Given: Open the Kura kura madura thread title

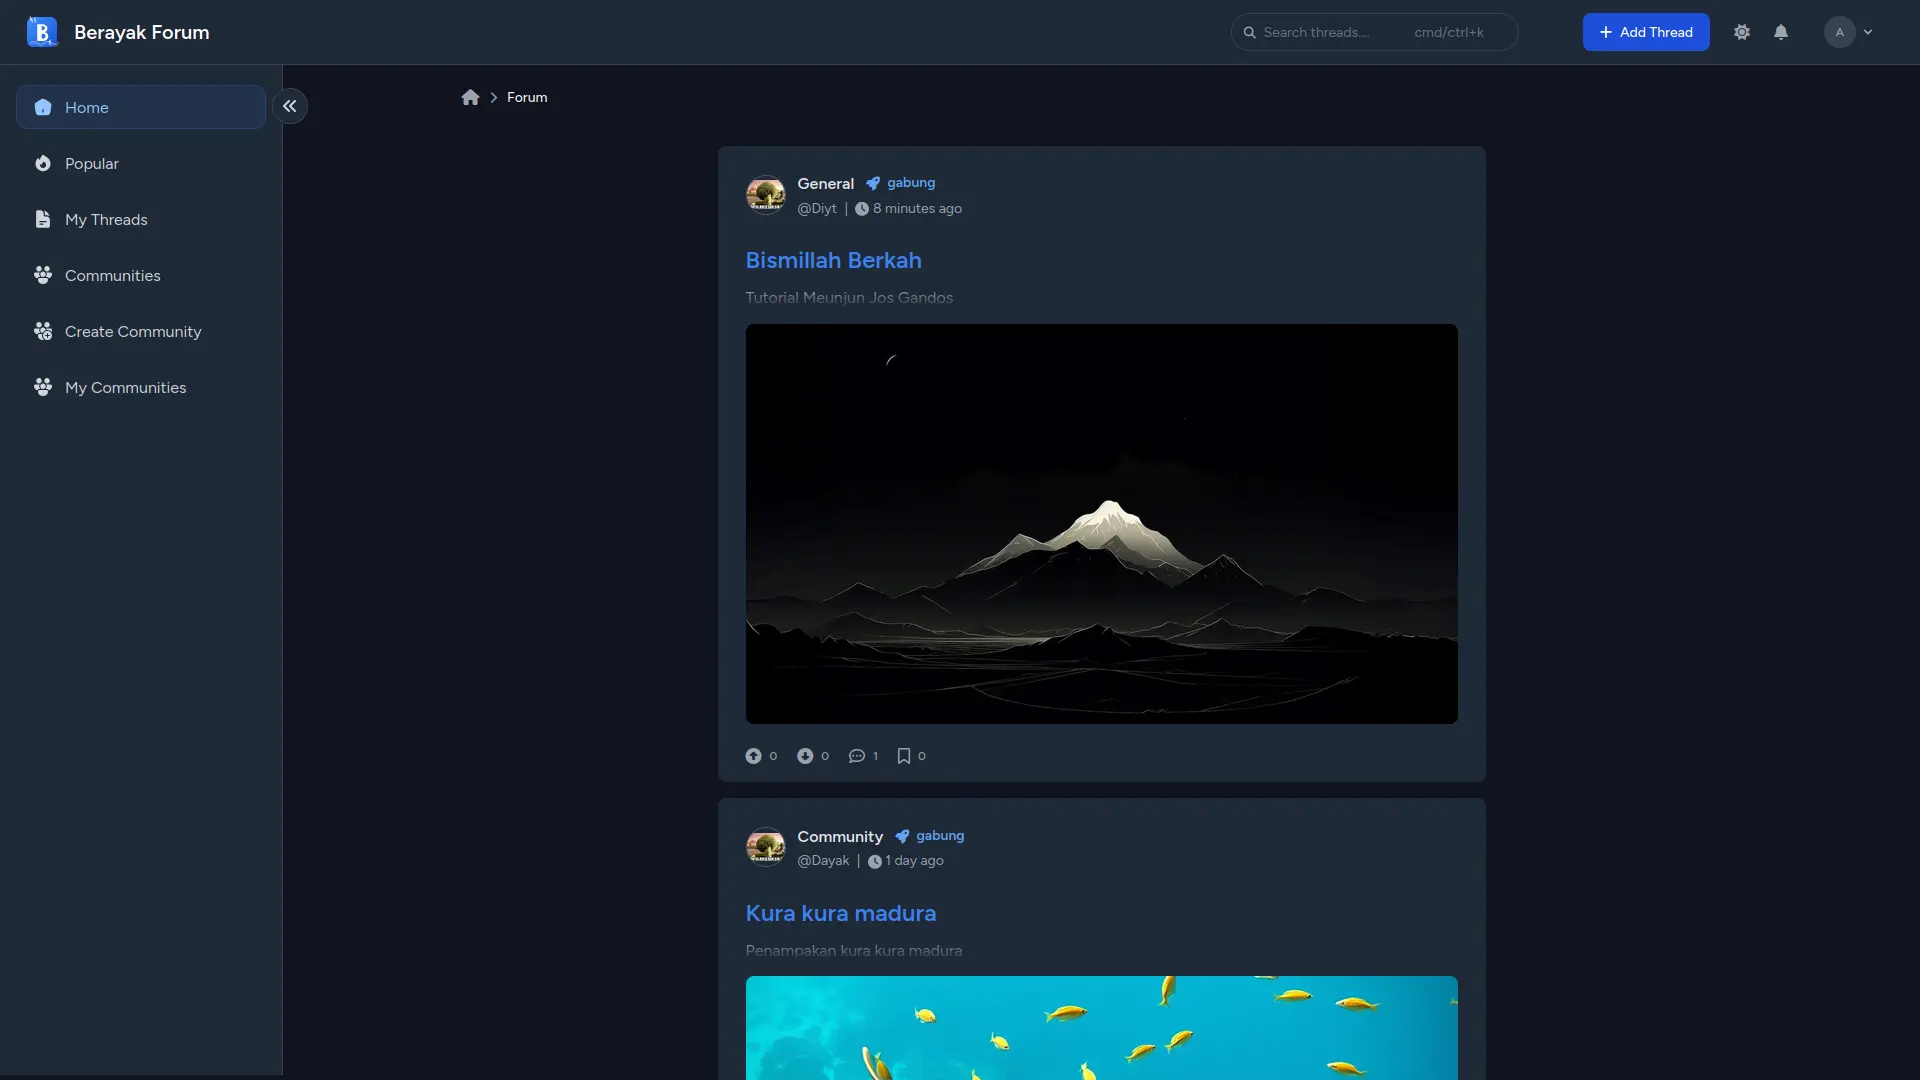Looking at the screenshot, I should point(840,913).
